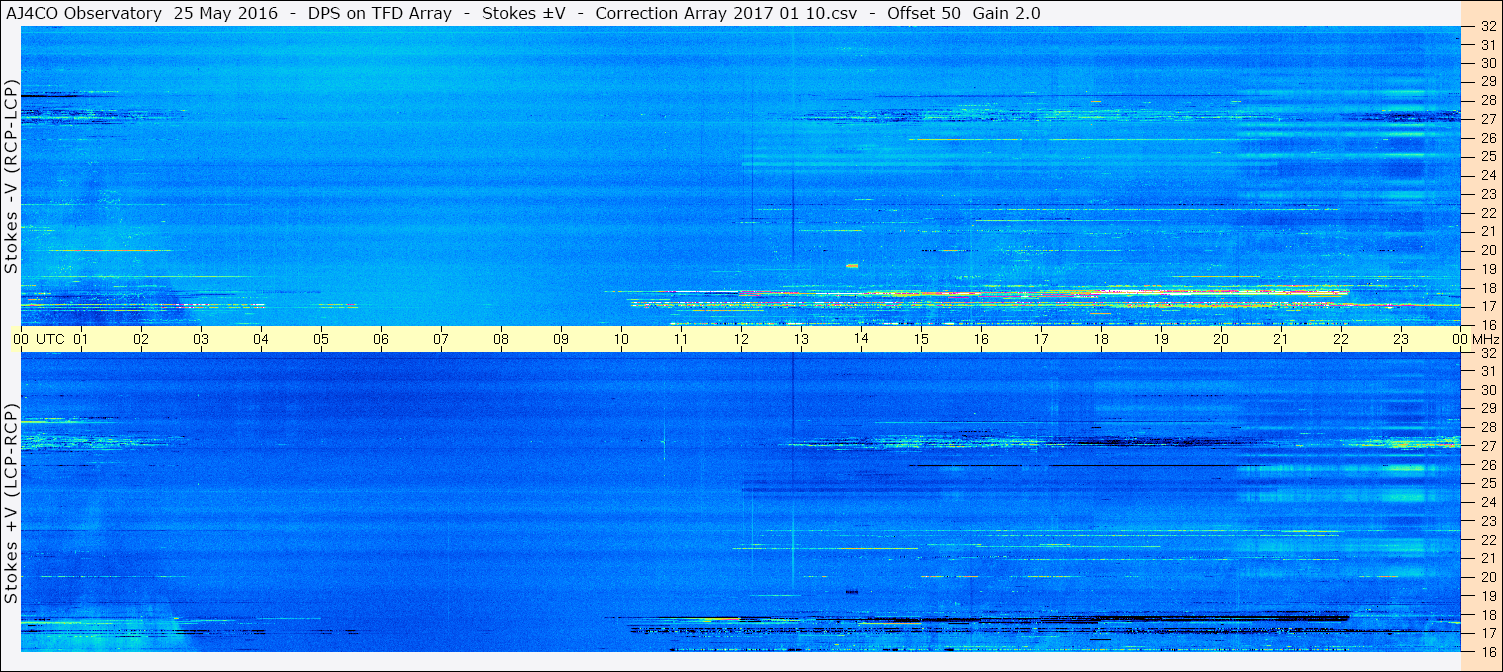Click the 18 MHz label of Stokes -V panel
Screen dimensions: 1503x672
[1487, 288]
